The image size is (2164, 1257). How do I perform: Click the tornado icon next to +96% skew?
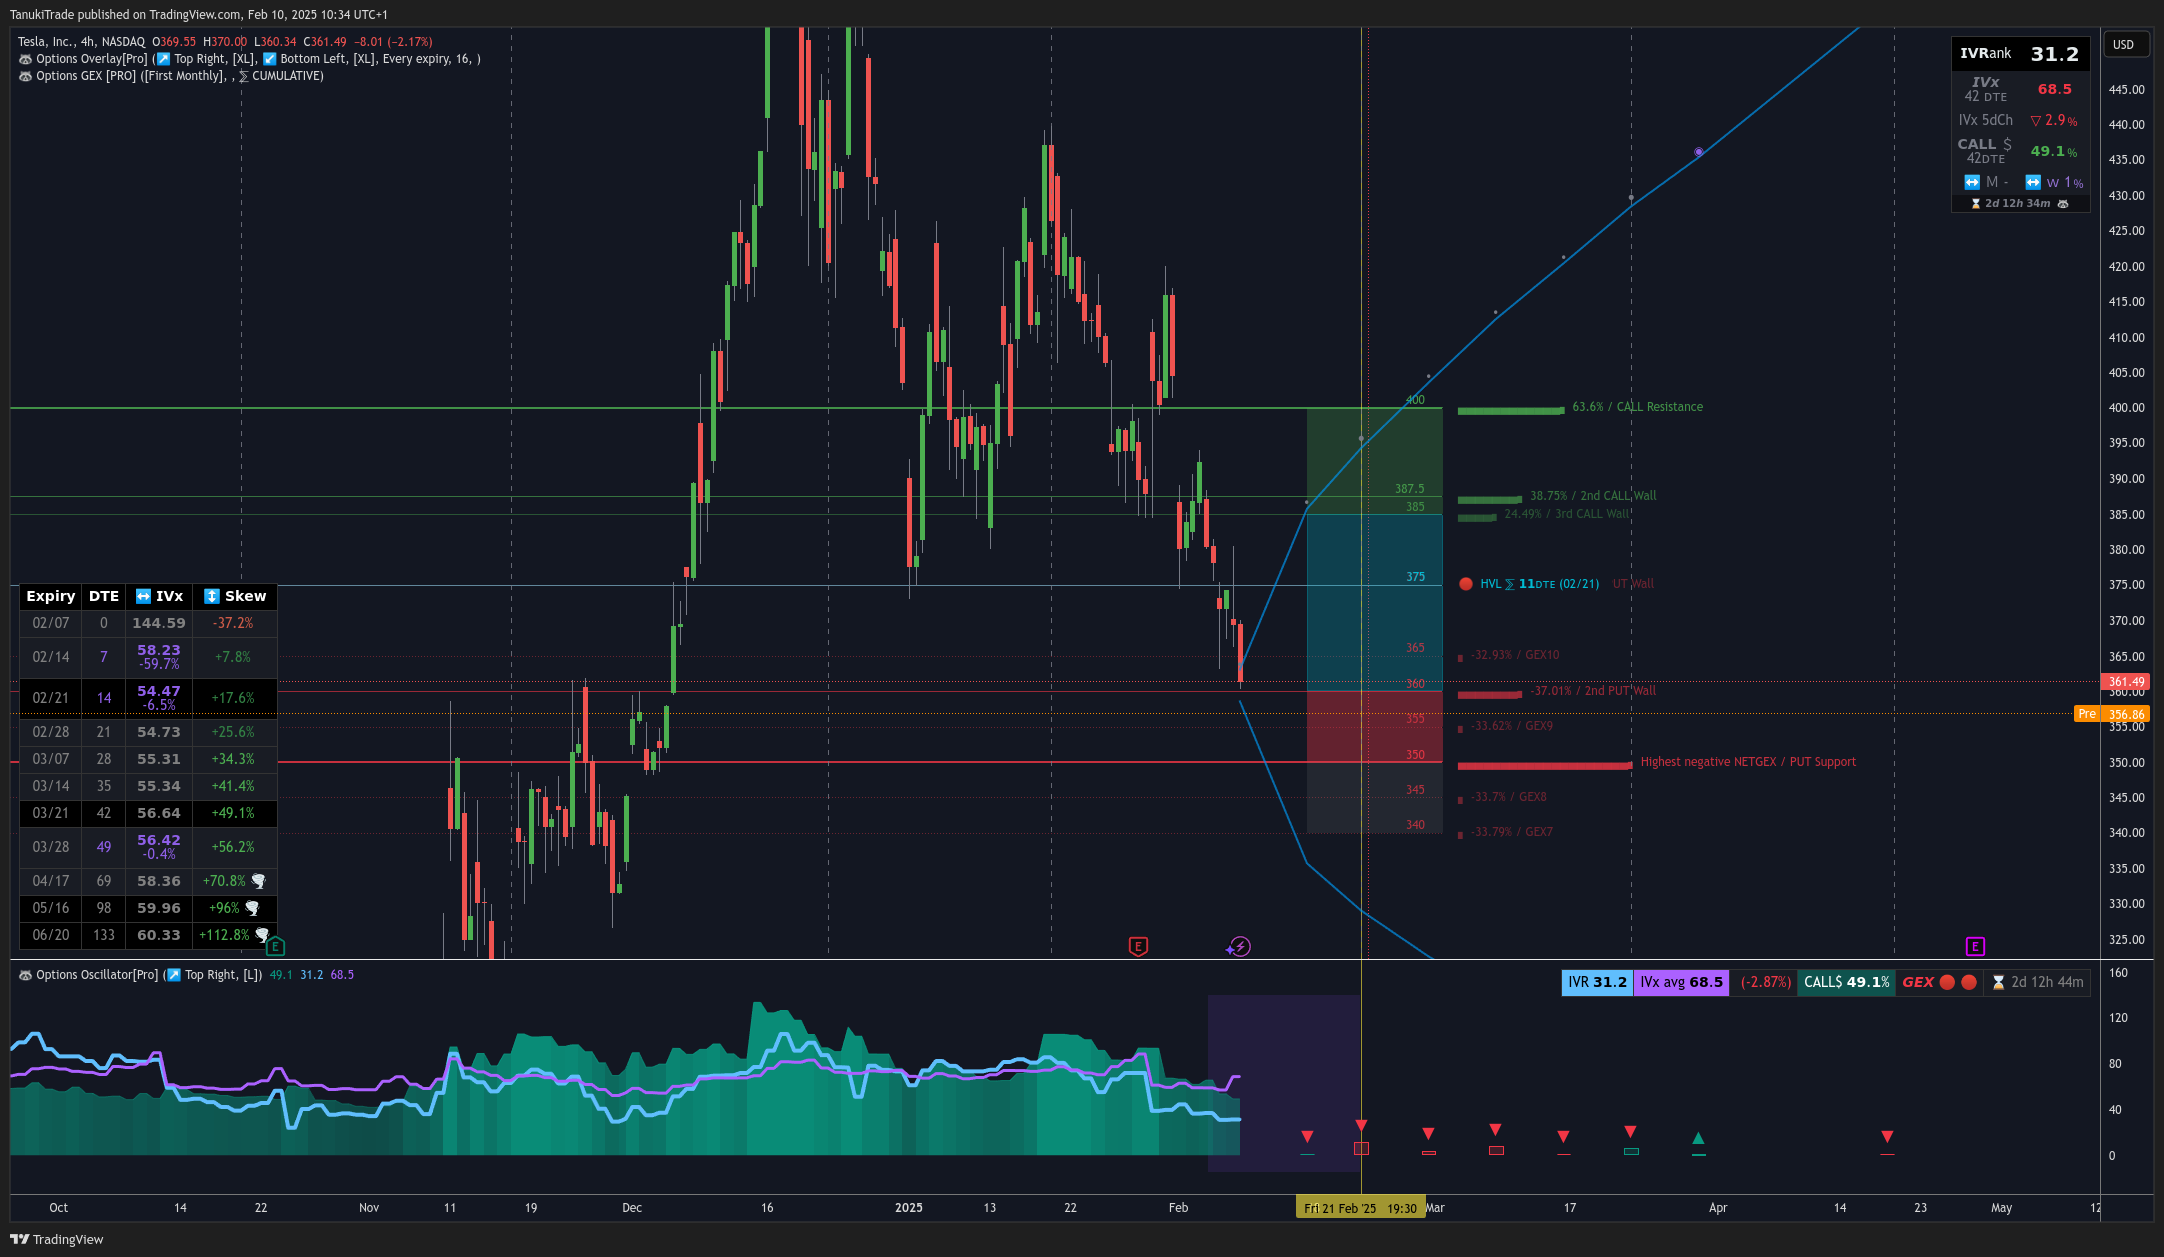252,908
